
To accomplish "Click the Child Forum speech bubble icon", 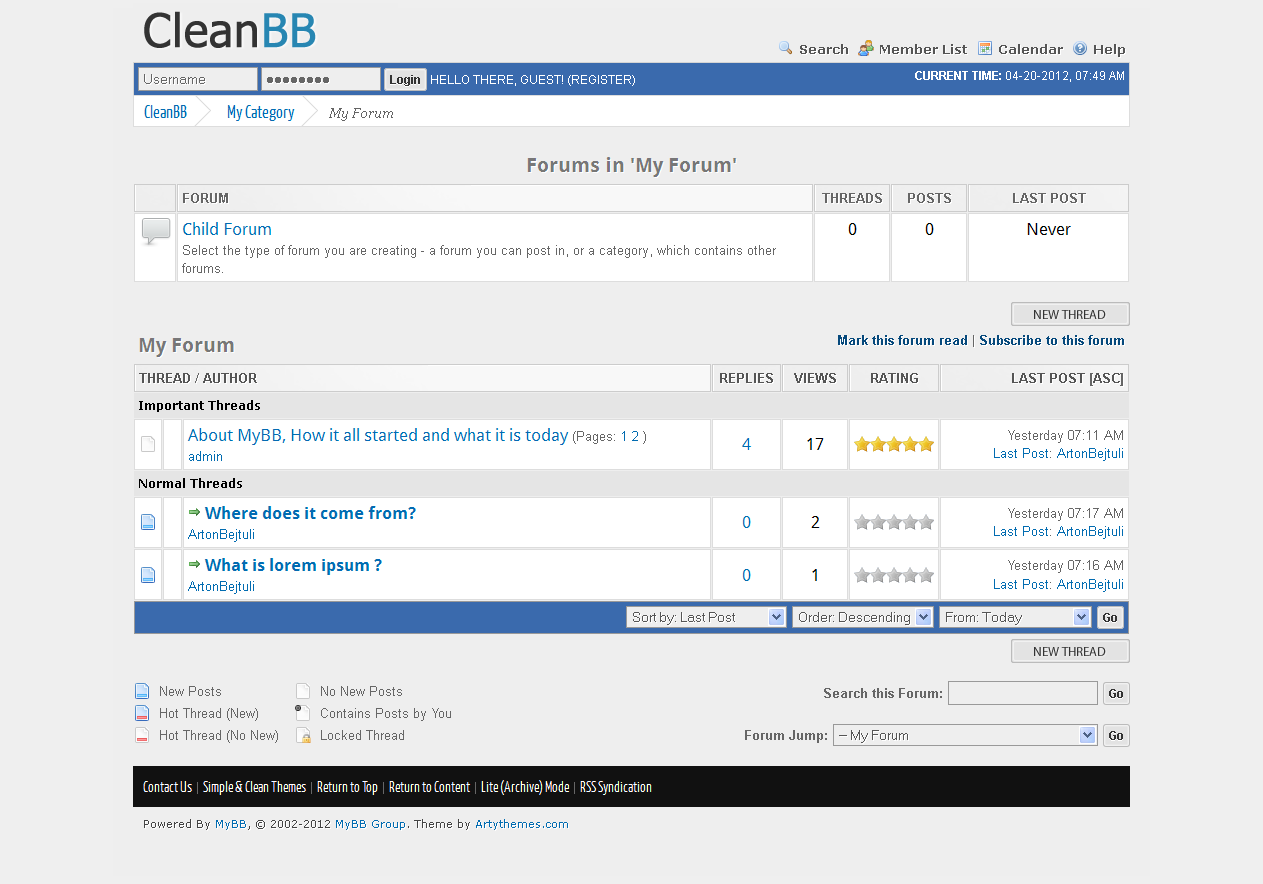I will point(155,232).
